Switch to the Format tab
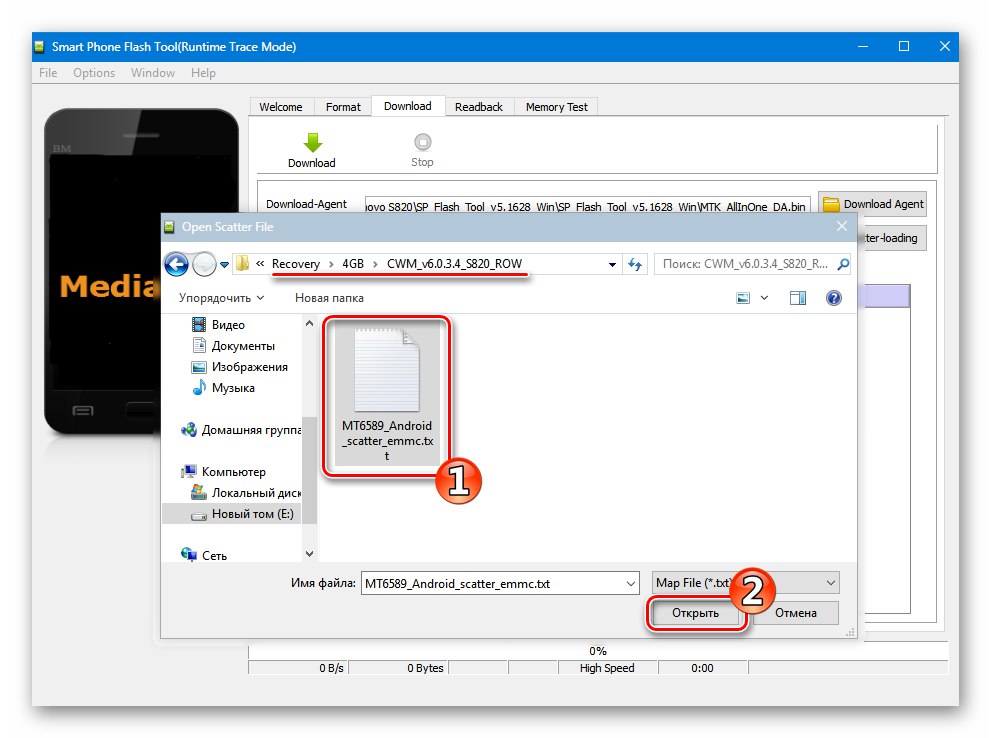Image resolution: width=991 pixels, height=738 pixels. tap(343, 106)
